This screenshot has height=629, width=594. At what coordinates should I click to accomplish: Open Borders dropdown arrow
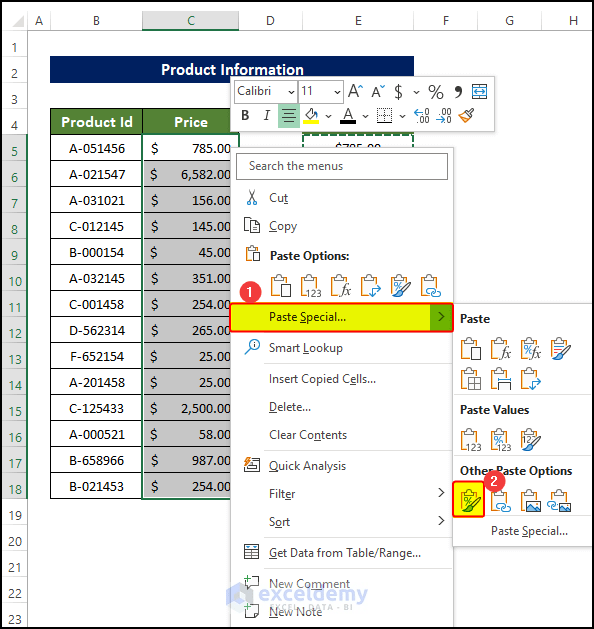point(402,116)
